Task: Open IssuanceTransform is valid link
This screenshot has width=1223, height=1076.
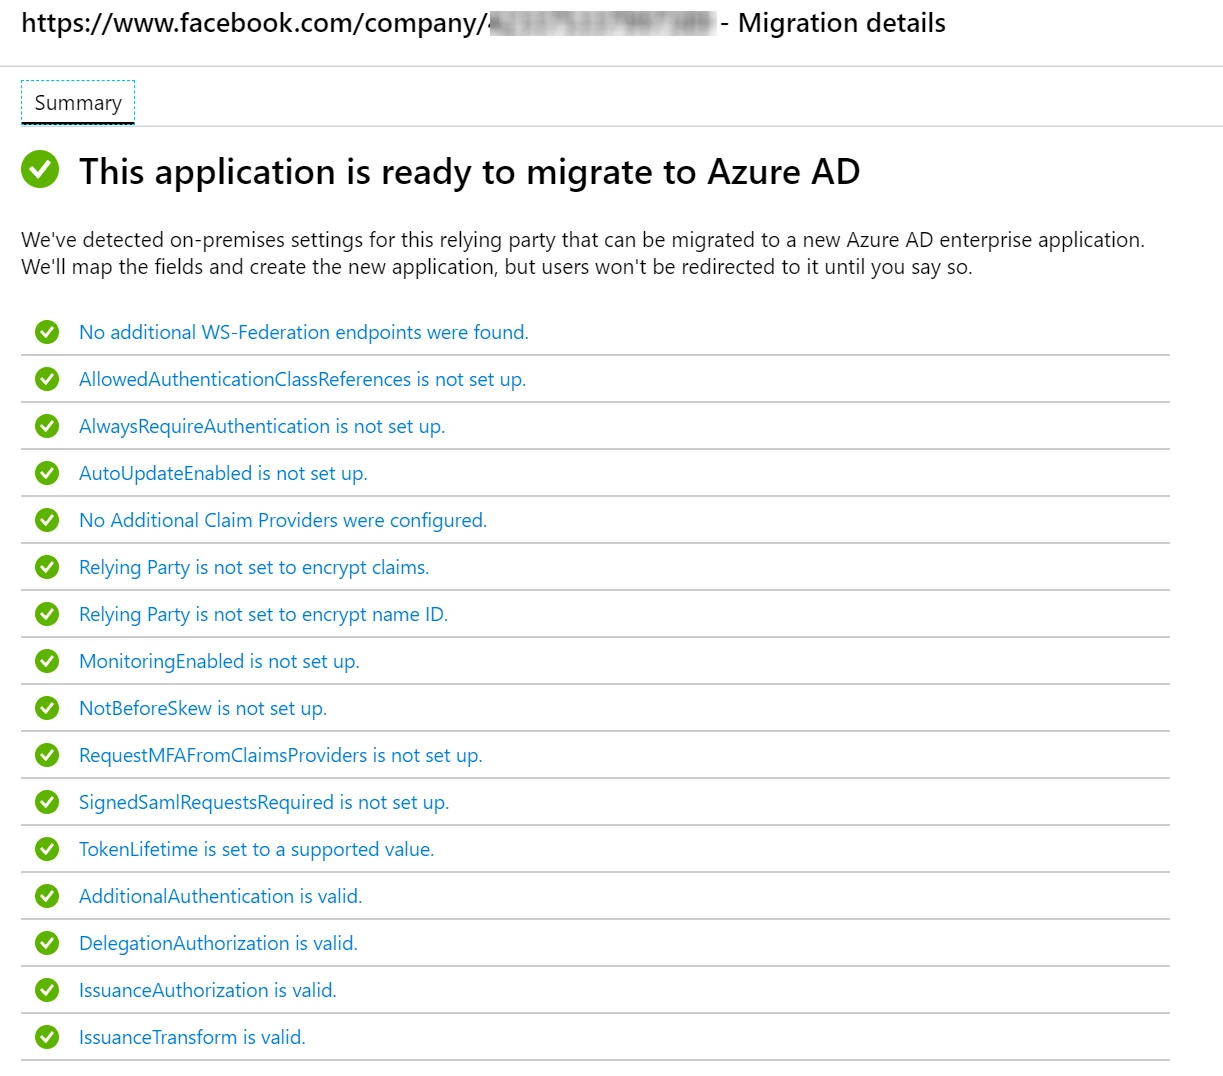Action: click(x=192, y=1037)
